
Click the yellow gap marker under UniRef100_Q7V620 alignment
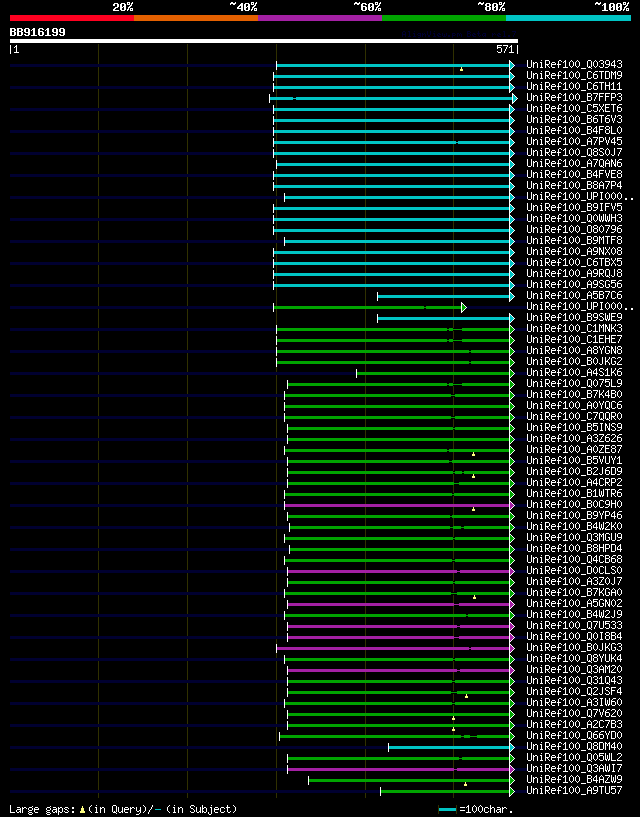click(x=453, y=718)
